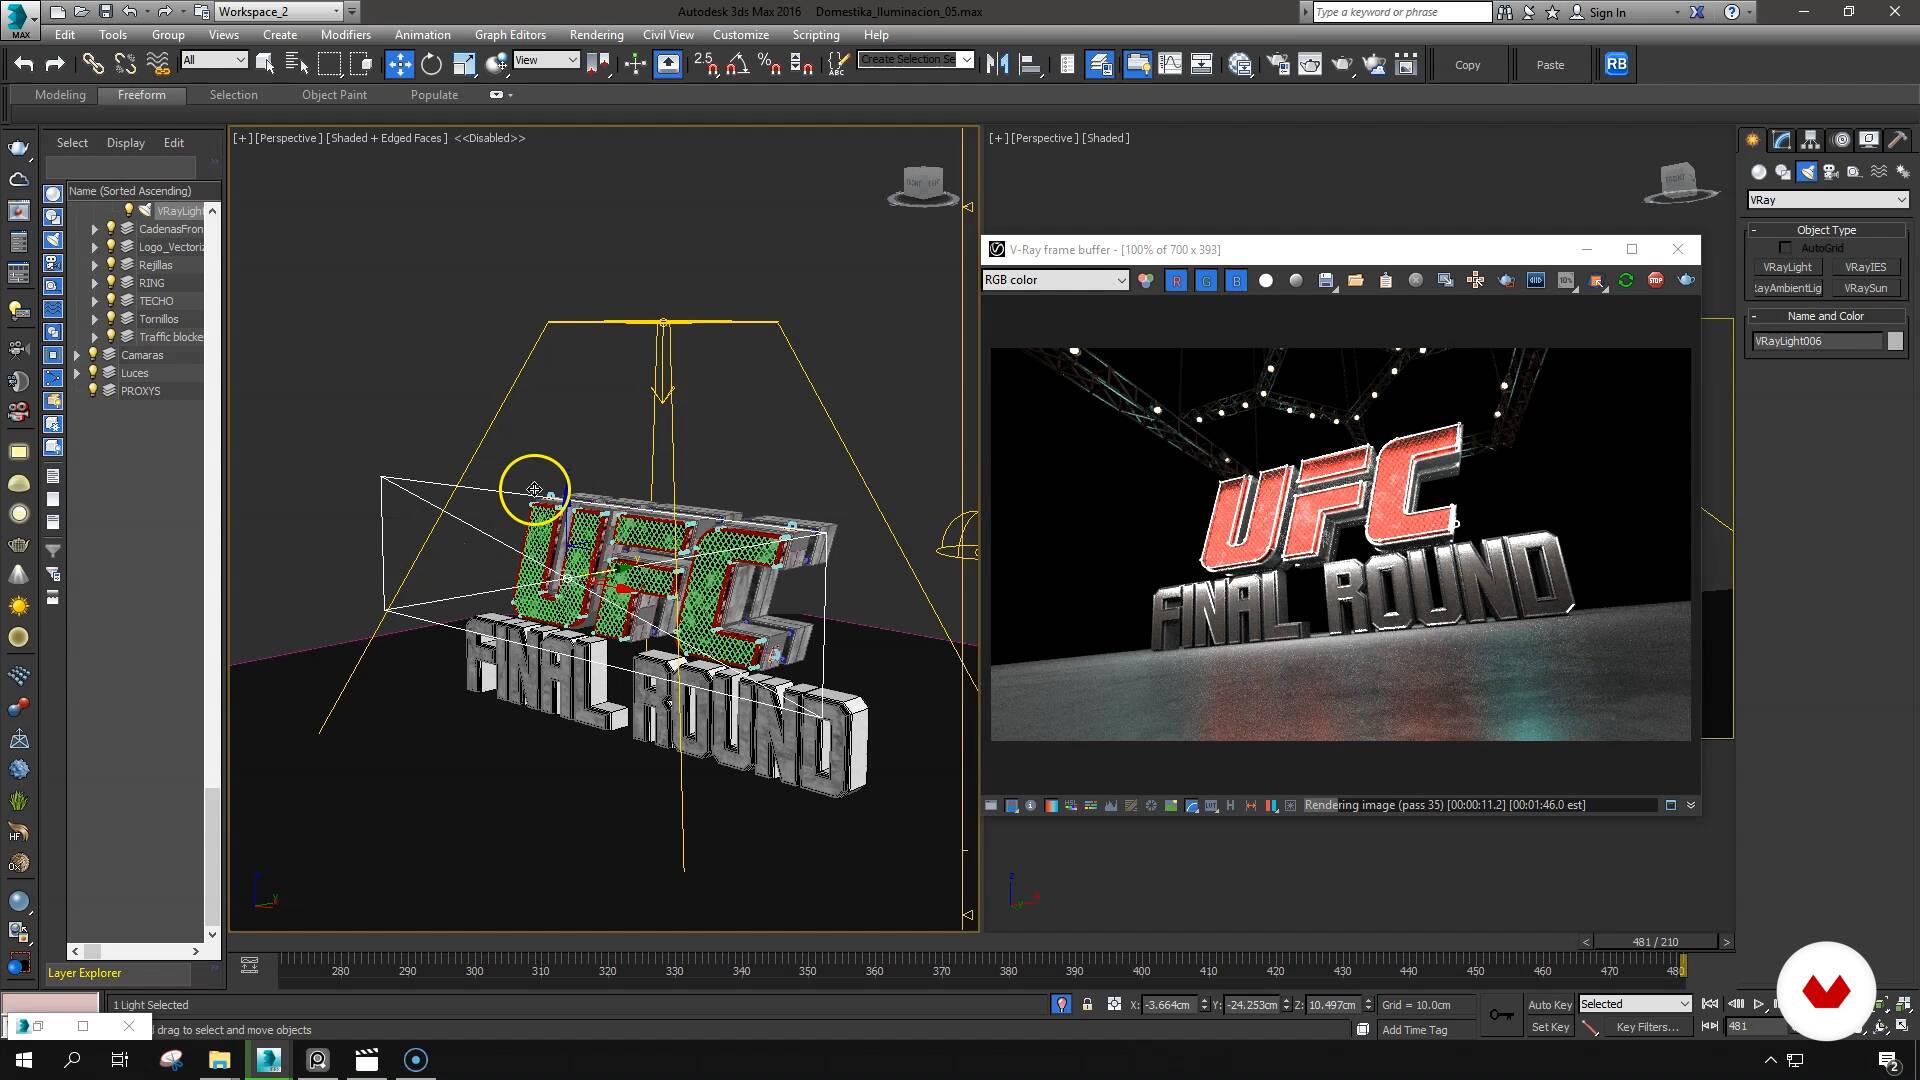Click the time slider showing 481 / 210

click(x=1655, y=942)
